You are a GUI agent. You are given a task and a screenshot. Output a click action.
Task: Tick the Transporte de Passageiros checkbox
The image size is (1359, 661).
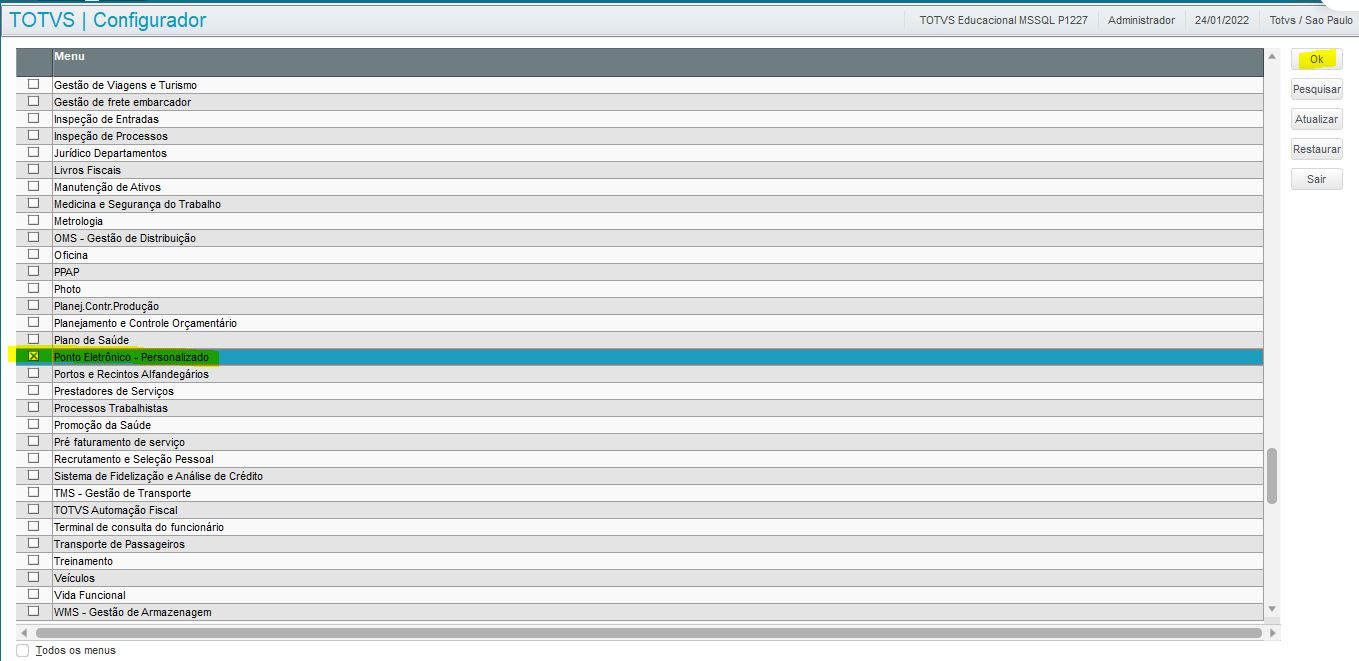[x=33, y=543]
